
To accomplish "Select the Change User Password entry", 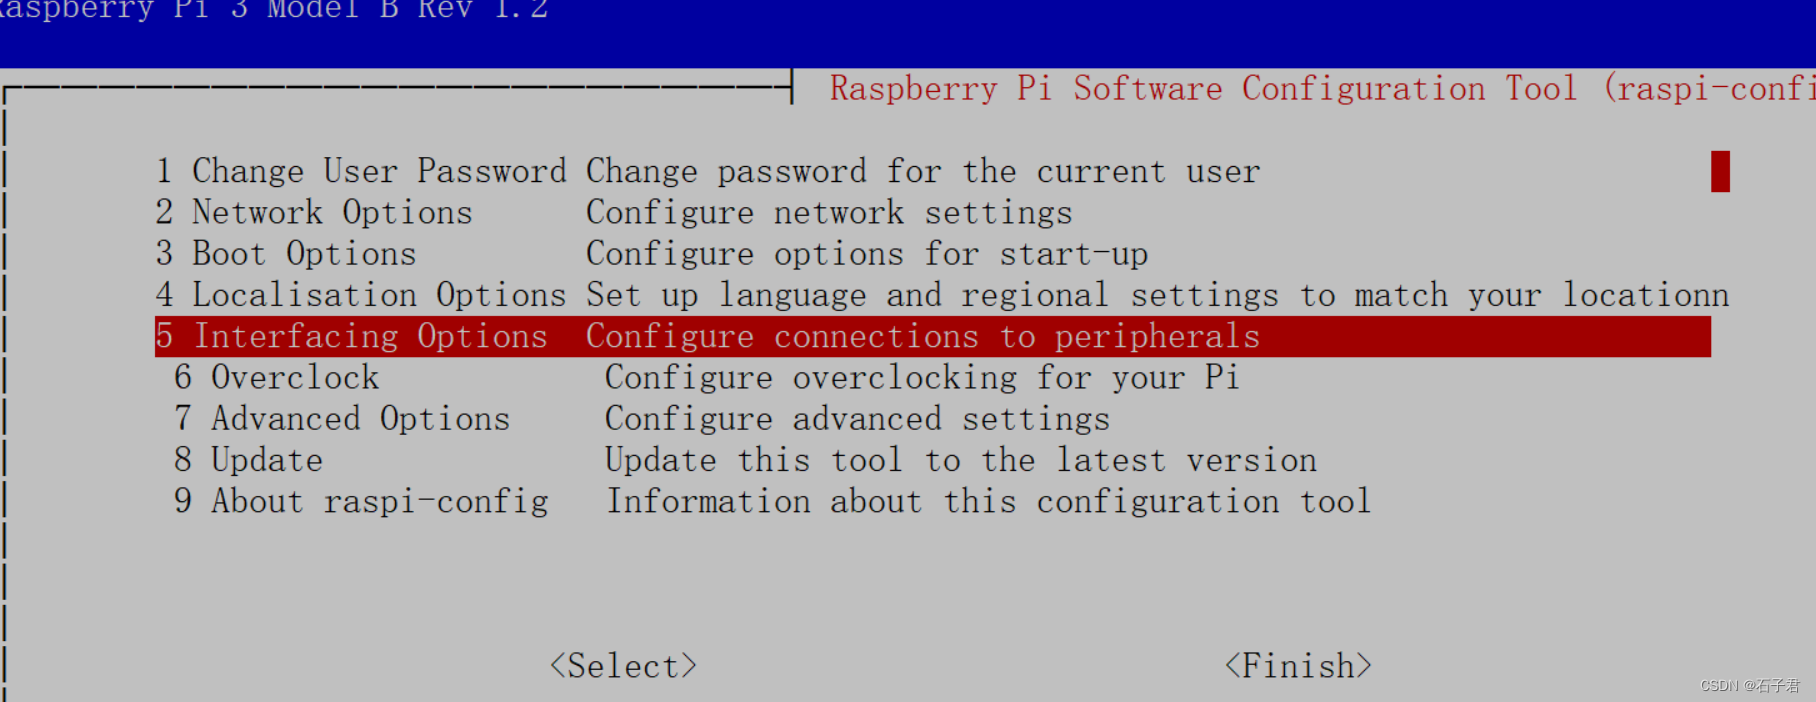I will pos(360,171).
